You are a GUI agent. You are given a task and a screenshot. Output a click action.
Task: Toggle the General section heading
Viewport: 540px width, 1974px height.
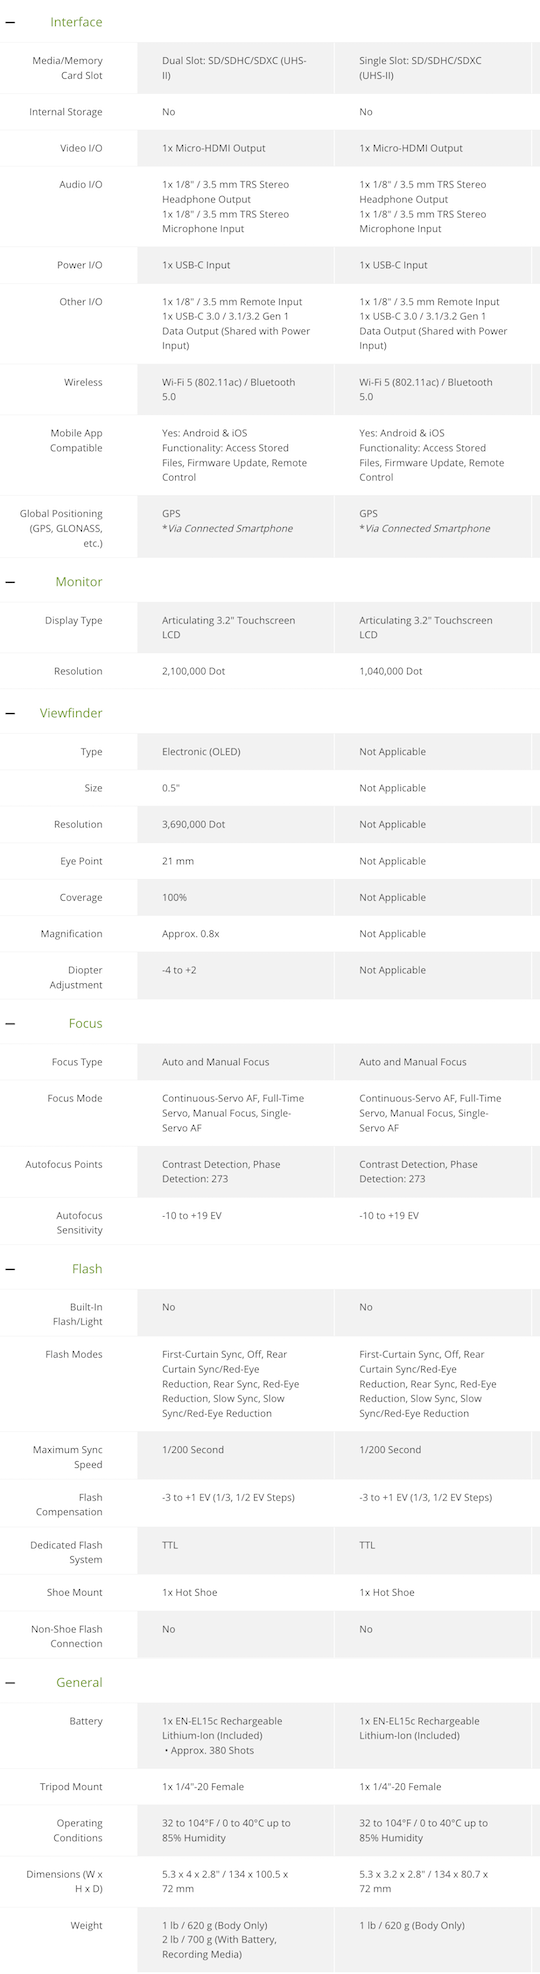(x=79, y=1683)
